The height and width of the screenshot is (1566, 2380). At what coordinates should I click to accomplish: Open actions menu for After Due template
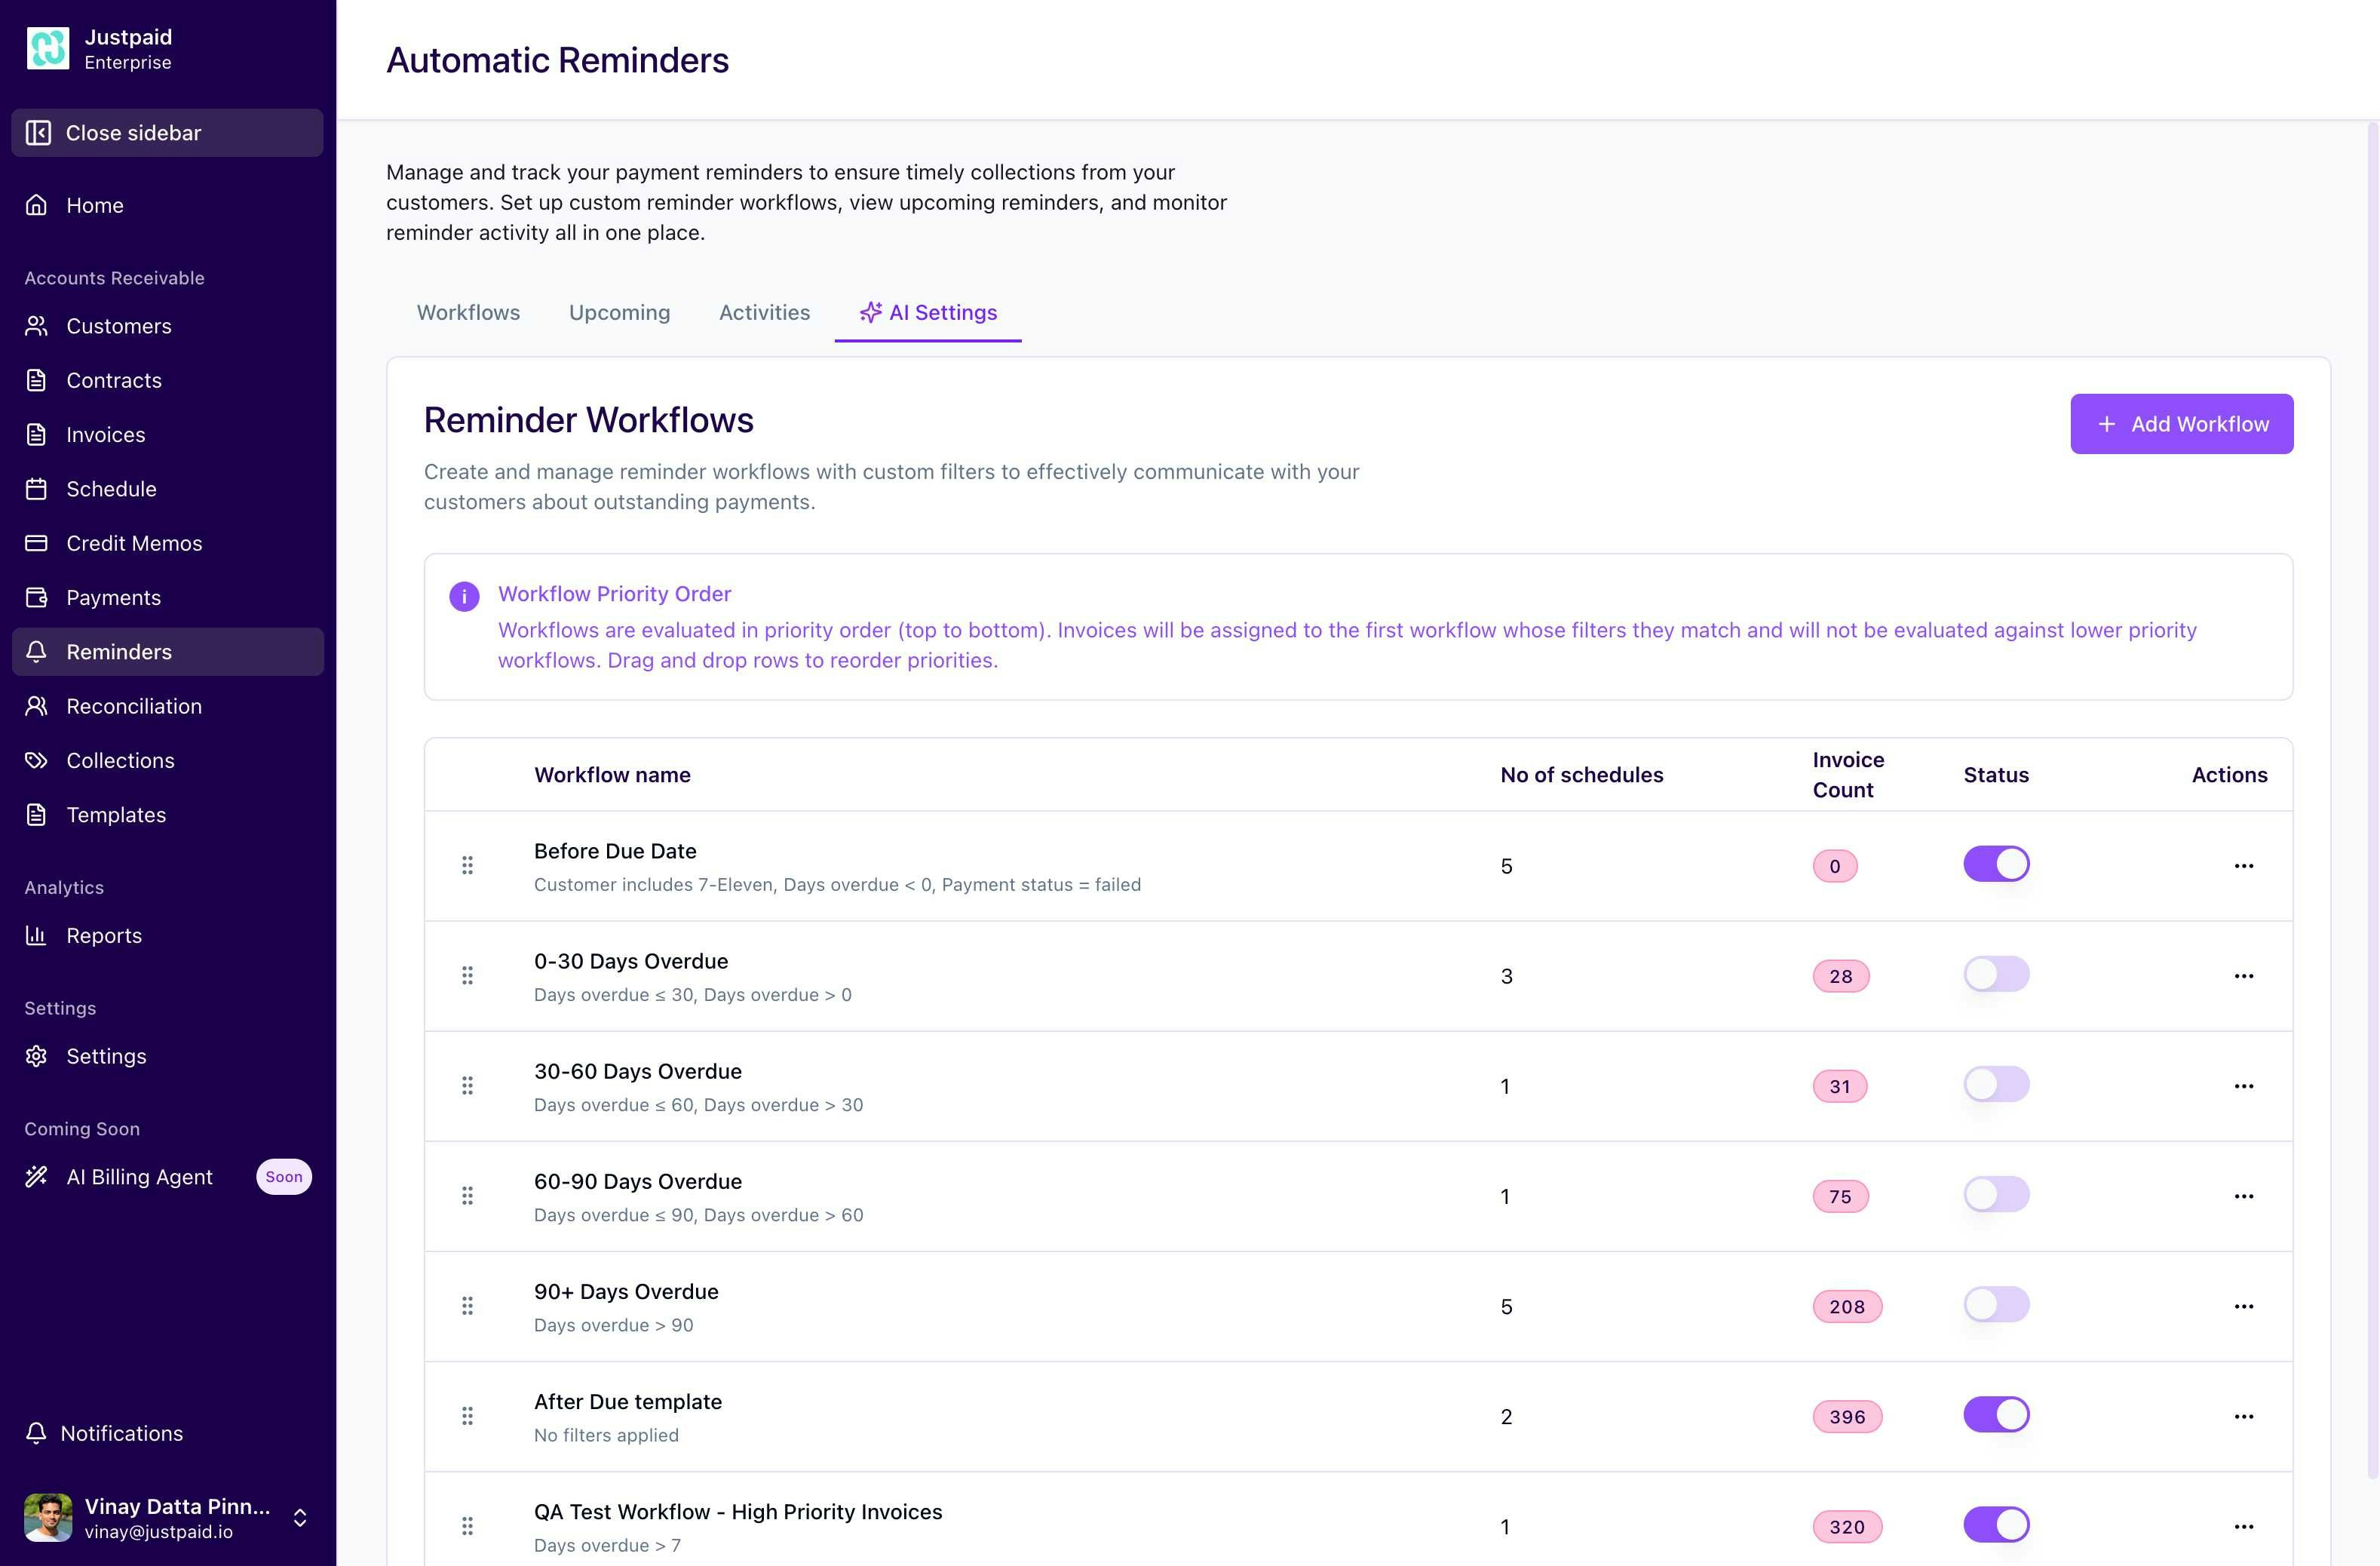pos(2245,1416)
